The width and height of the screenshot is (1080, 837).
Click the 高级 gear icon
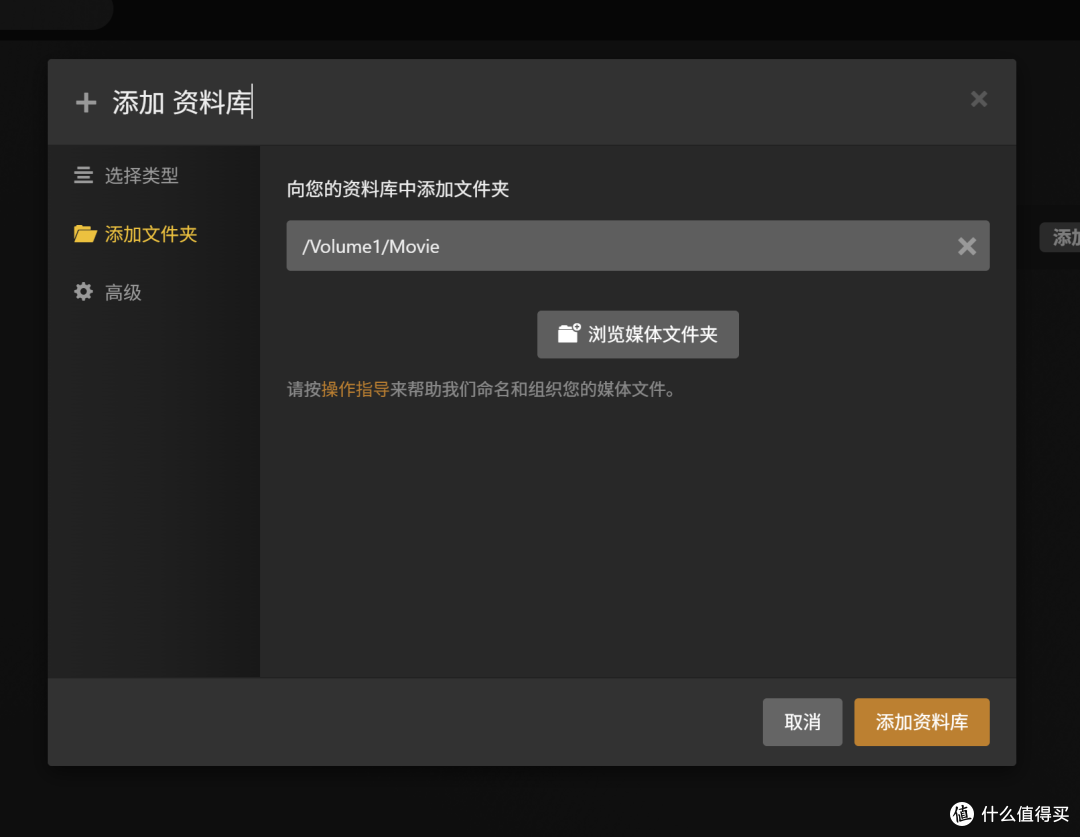click(x=83, y=292)
